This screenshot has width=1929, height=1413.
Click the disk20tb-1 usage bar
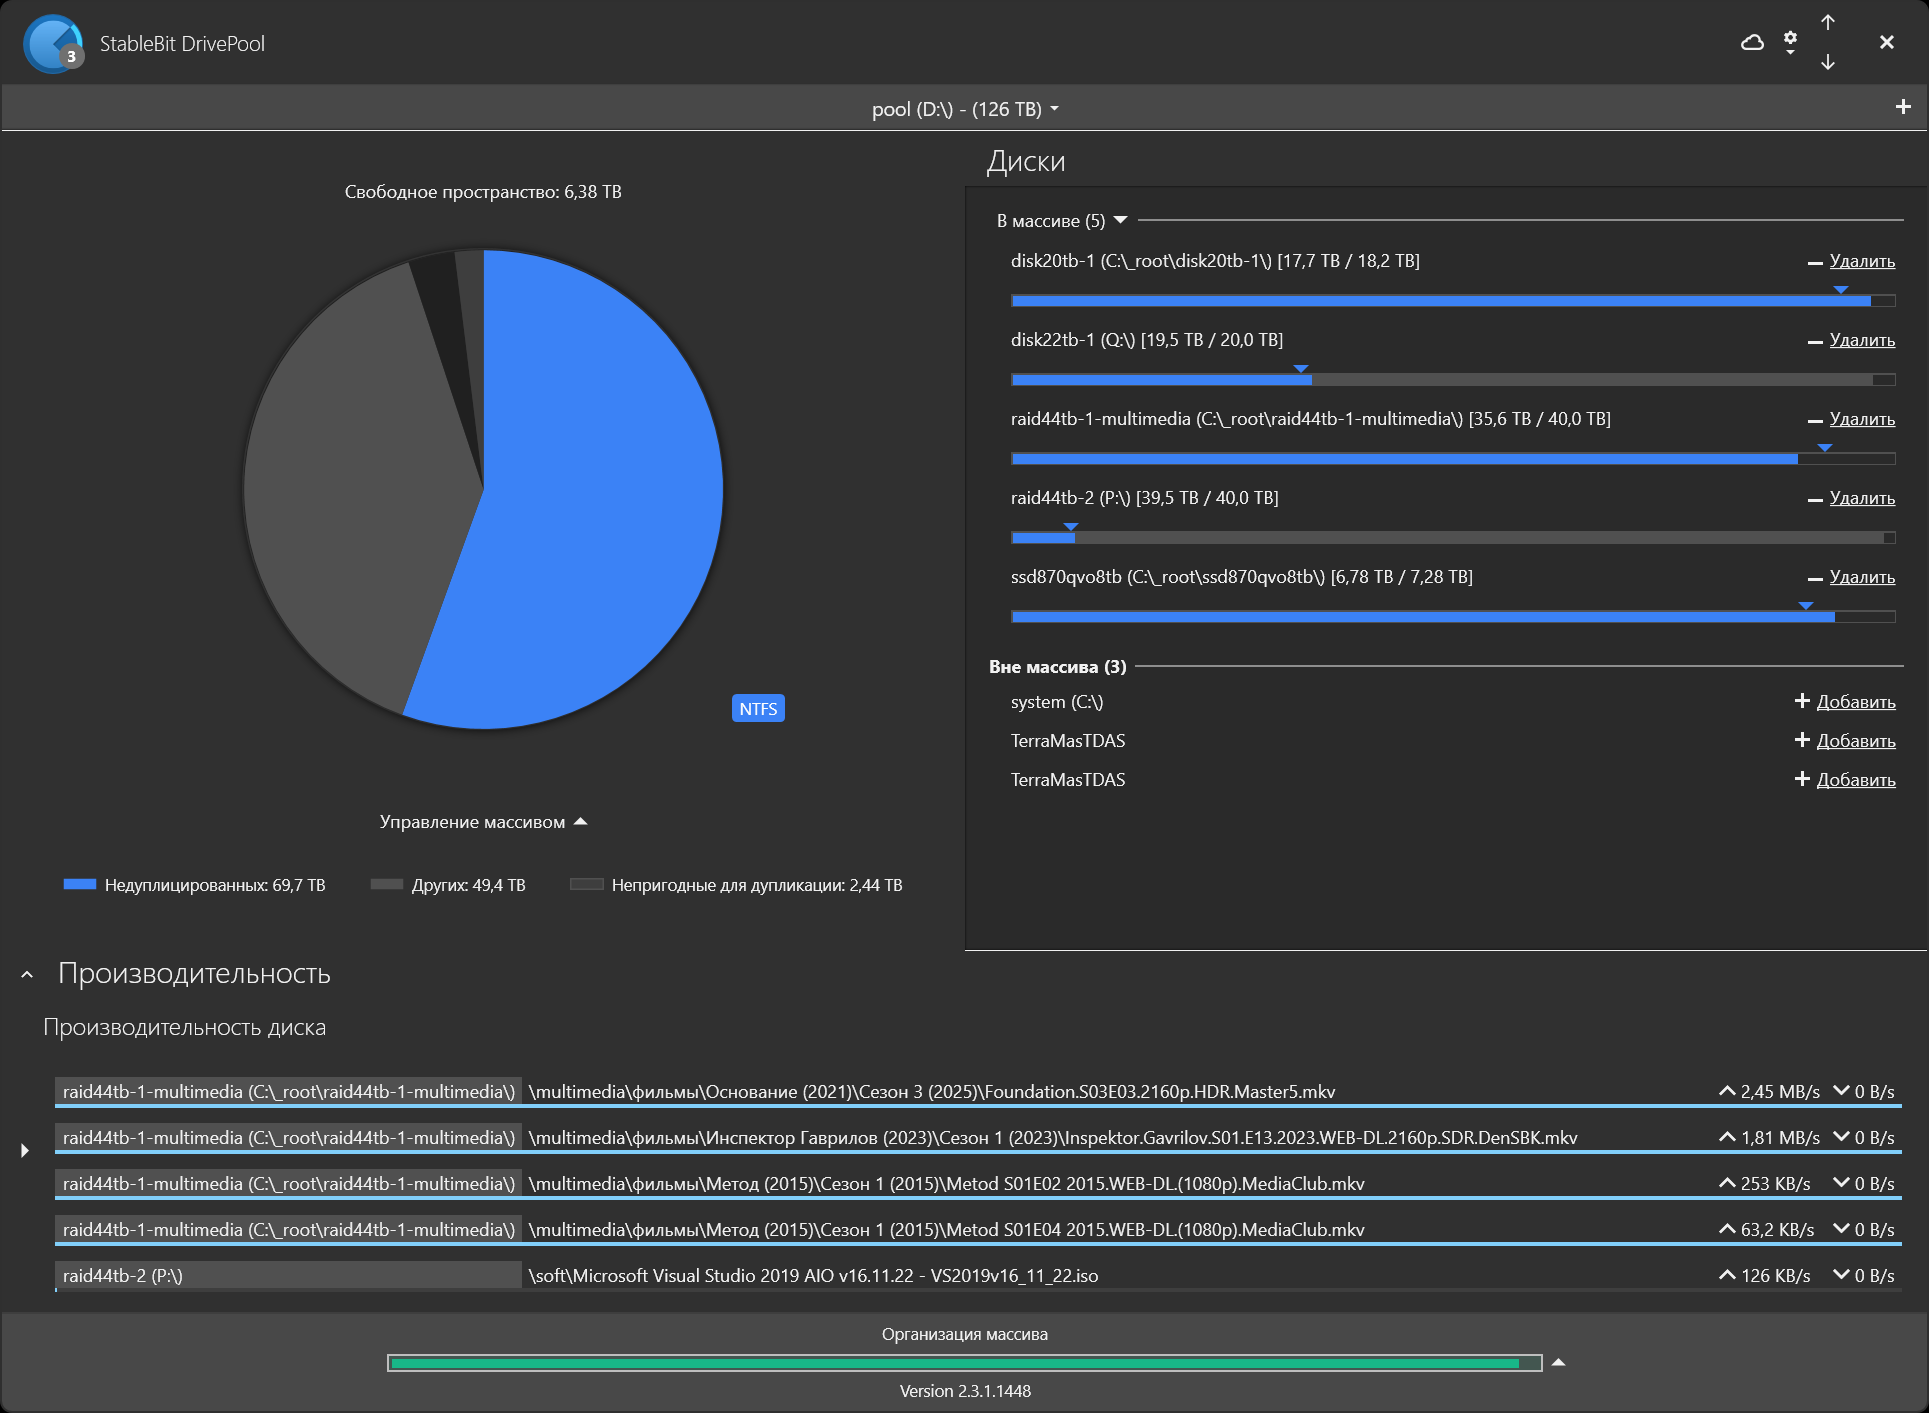click(x=1452, y=300)
